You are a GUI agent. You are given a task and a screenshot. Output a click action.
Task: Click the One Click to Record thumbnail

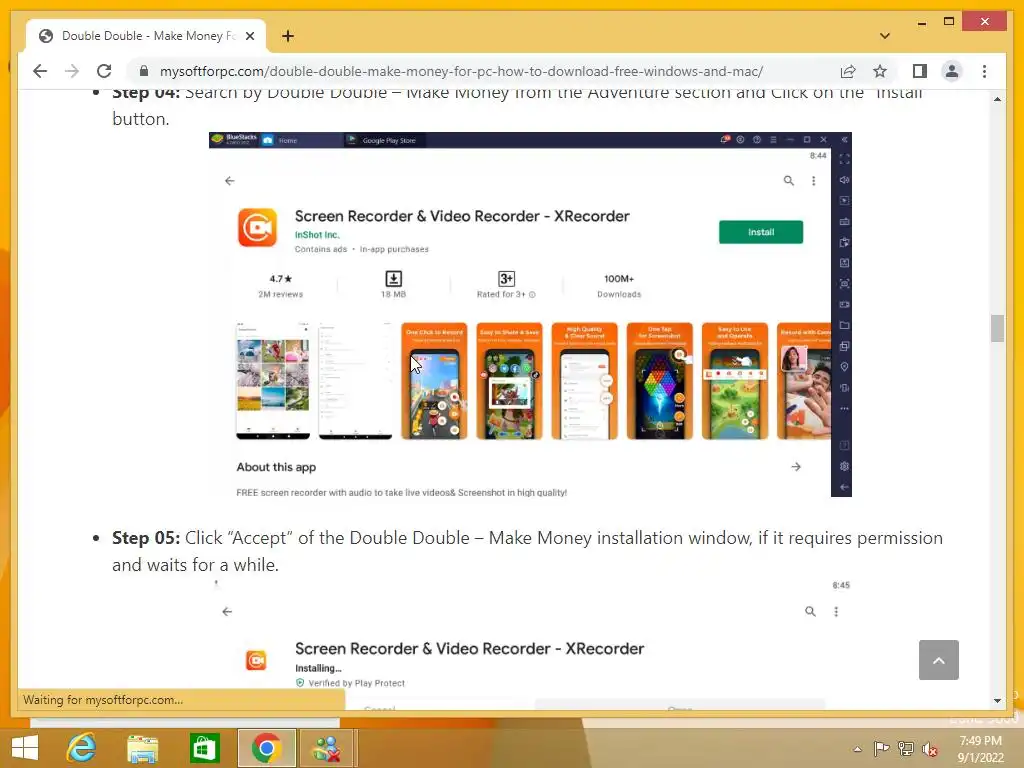click(x=434, y=381)
